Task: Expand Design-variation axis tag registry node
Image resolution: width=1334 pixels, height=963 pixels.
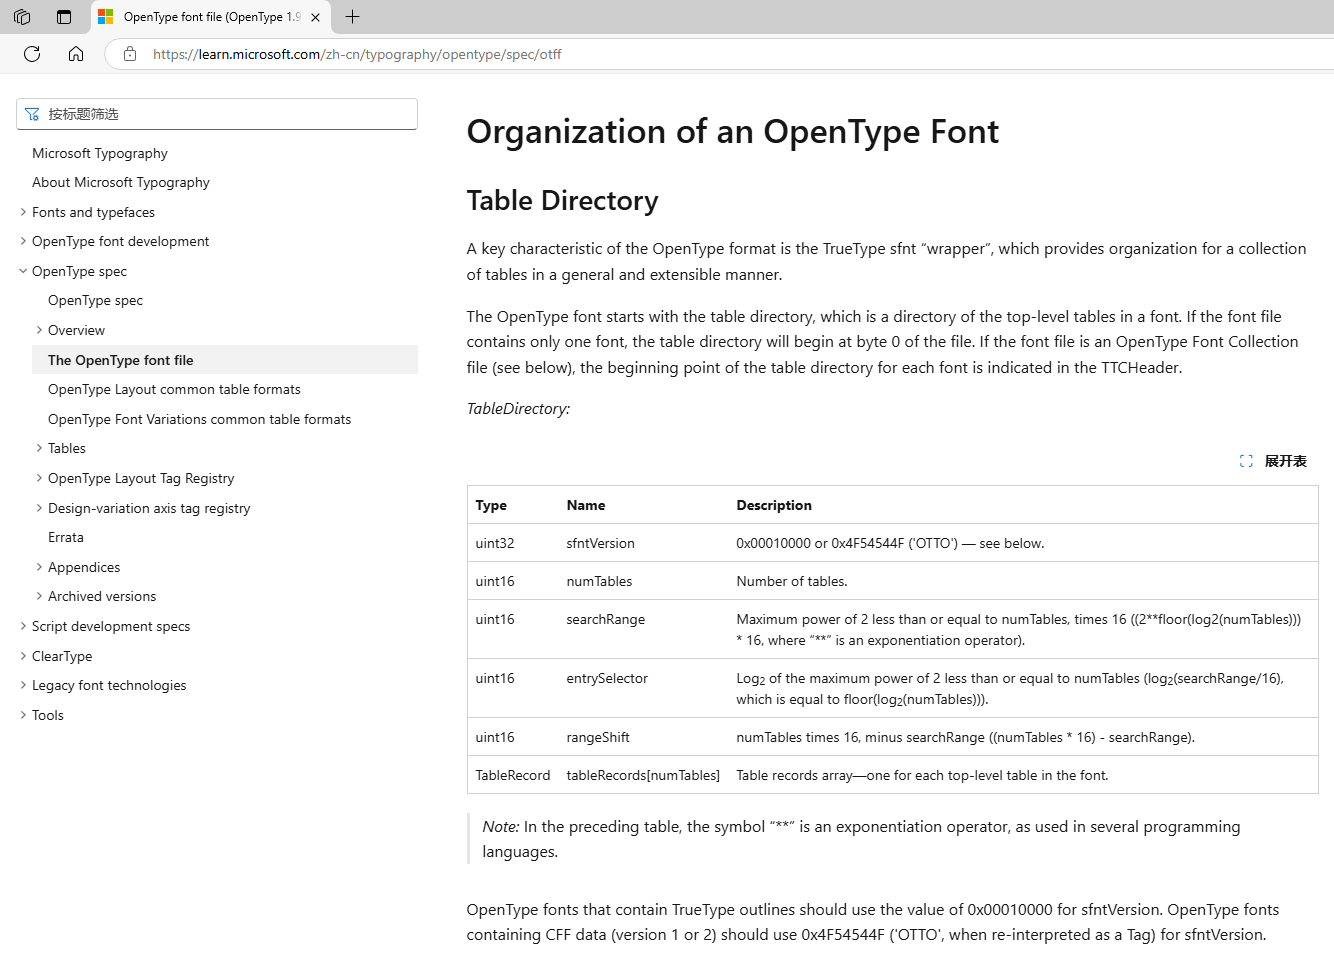Action: tap(39, 508)
